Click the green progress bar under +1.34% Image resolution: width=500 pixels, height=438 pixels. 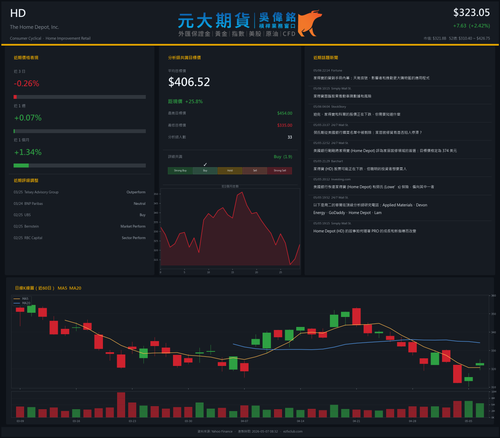click(80, 166)
